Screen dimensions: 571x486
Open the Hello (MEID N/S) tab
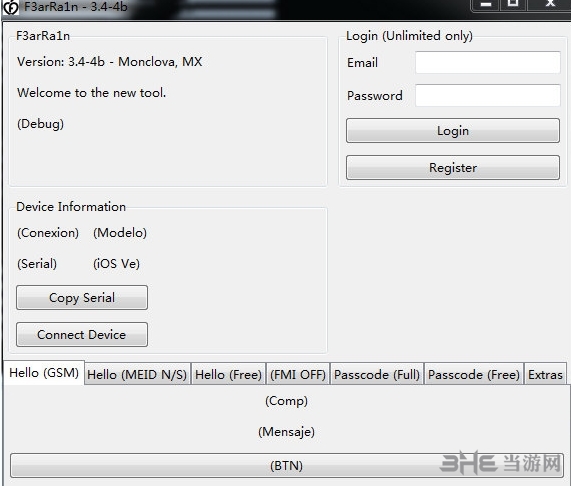[x=137, y=374]
